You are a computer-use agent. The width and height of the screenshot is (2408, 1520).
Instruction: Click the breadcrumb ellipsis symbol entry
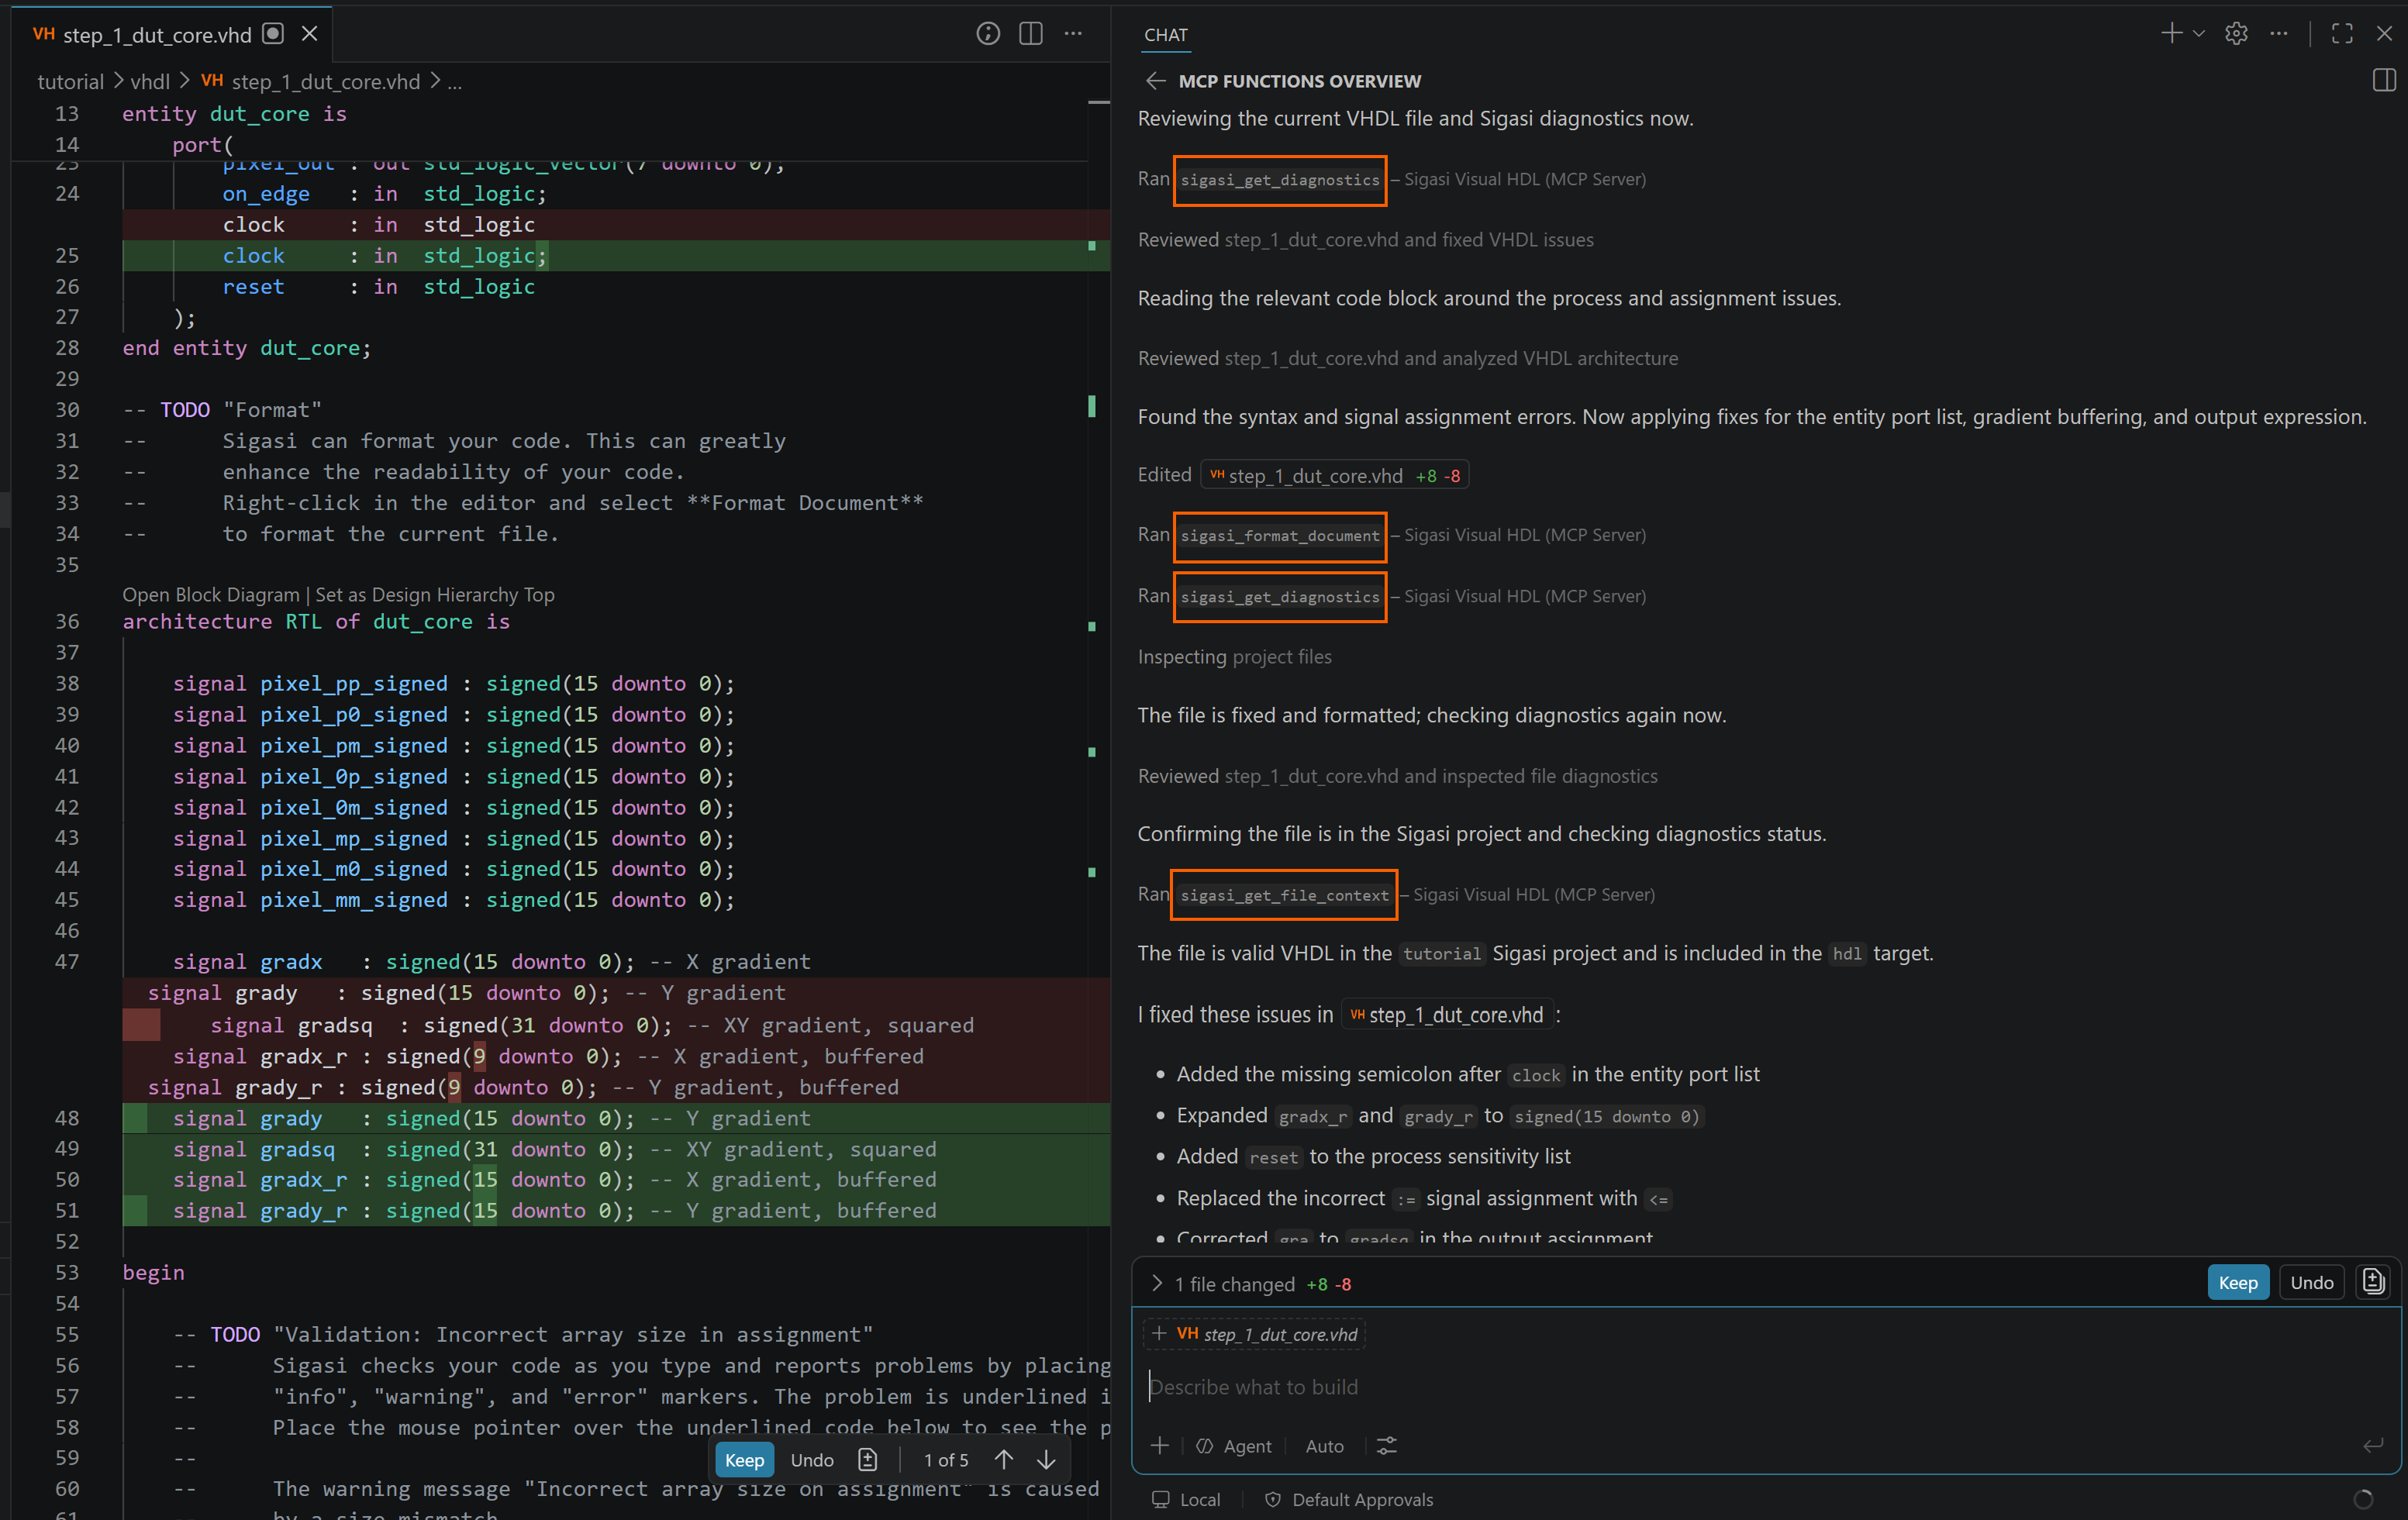tap(454, 82)
